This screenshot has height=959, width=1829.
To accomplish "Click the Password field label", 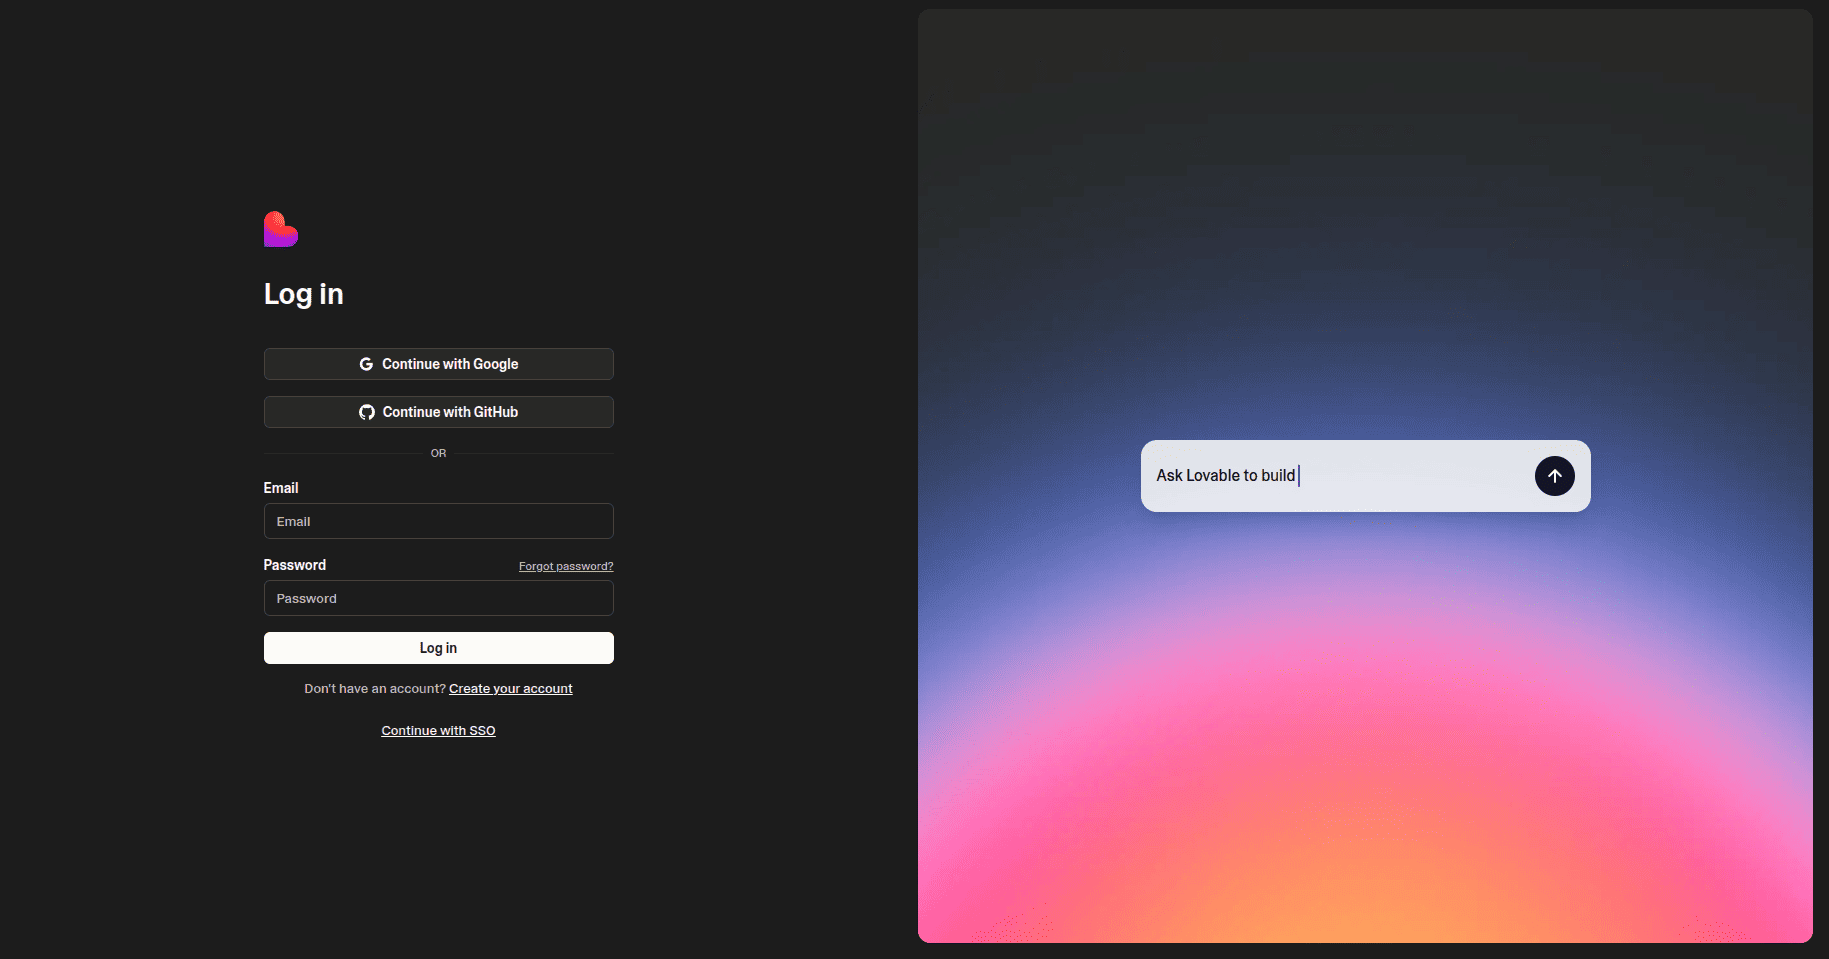I will (x=295, y=565).
